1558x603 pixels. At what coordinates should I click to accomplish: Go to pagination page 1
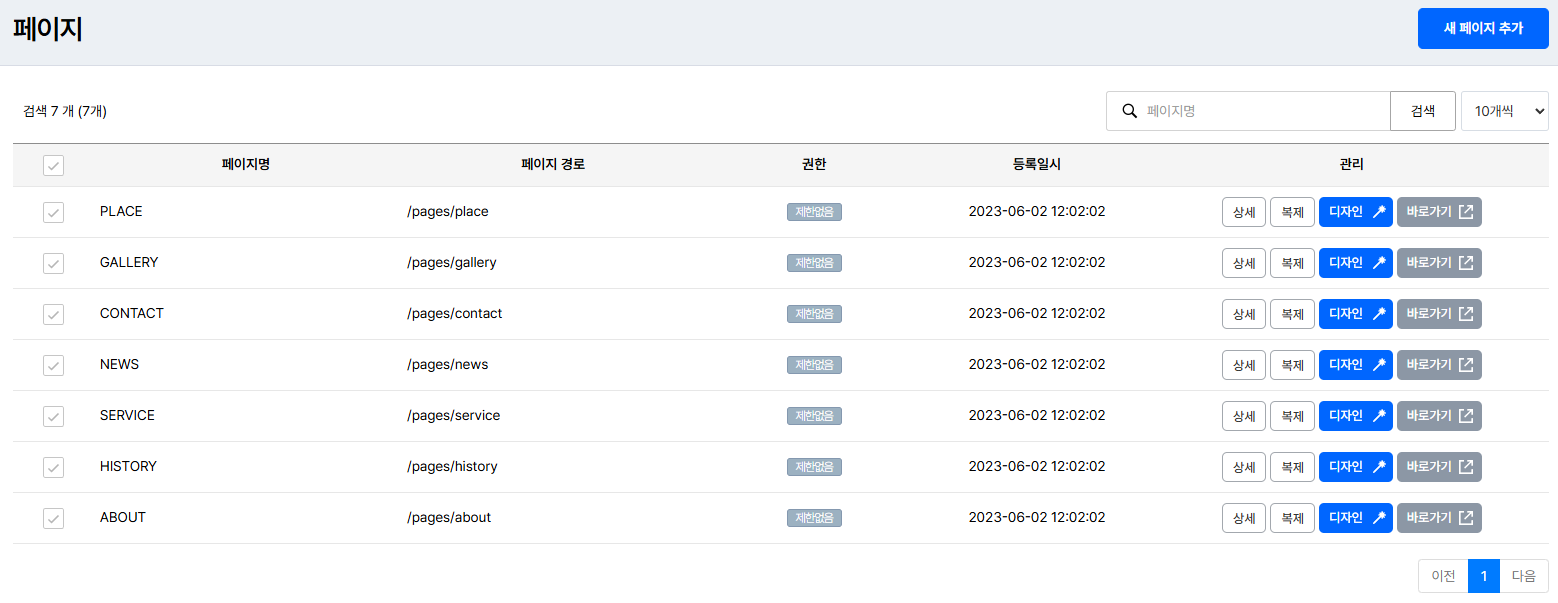tap(1483, 576)
